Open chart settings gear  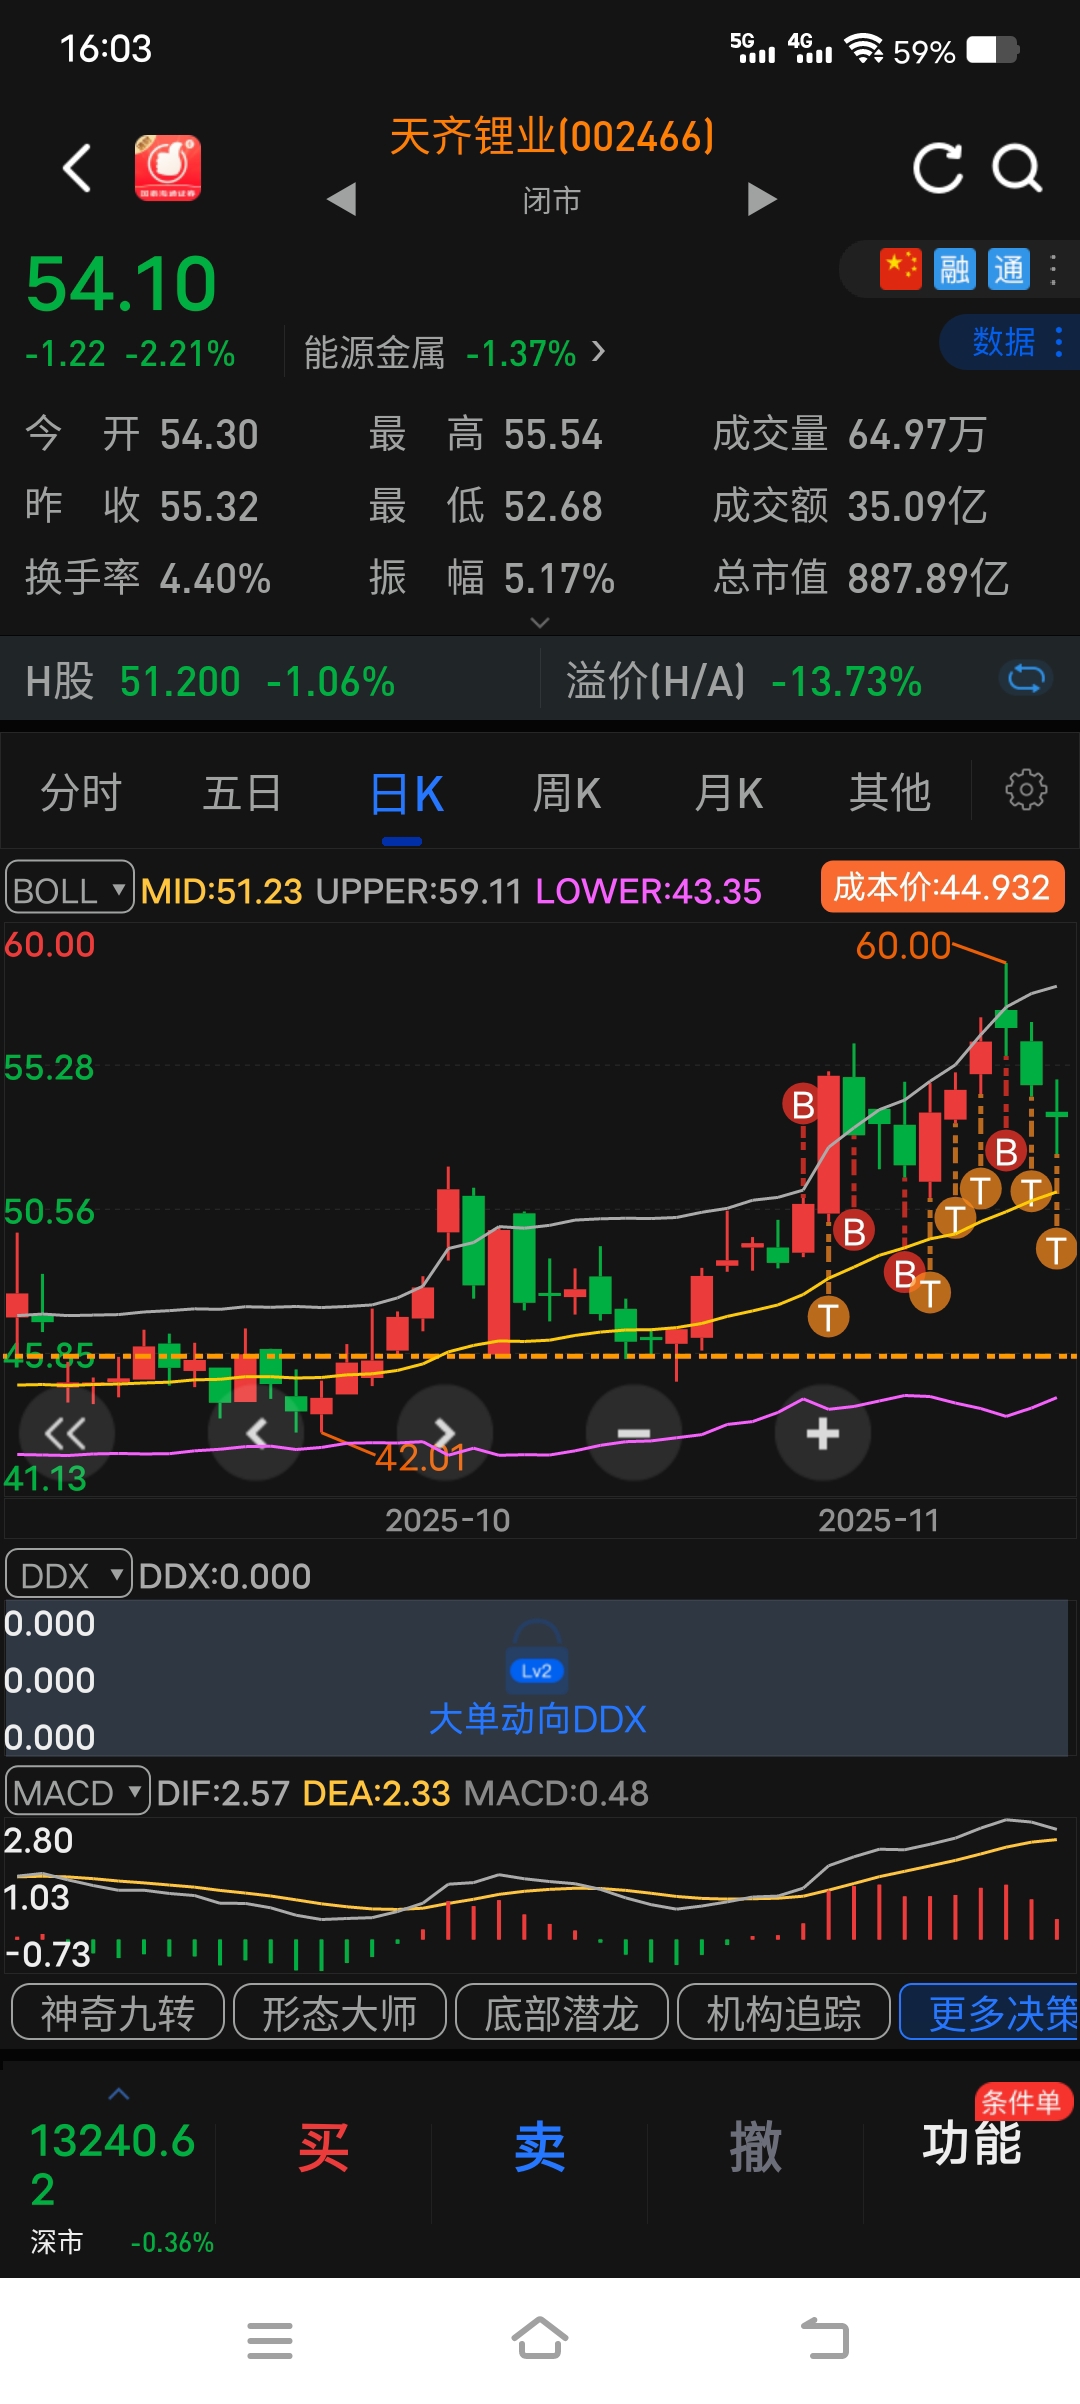(x=1026, y=790)
